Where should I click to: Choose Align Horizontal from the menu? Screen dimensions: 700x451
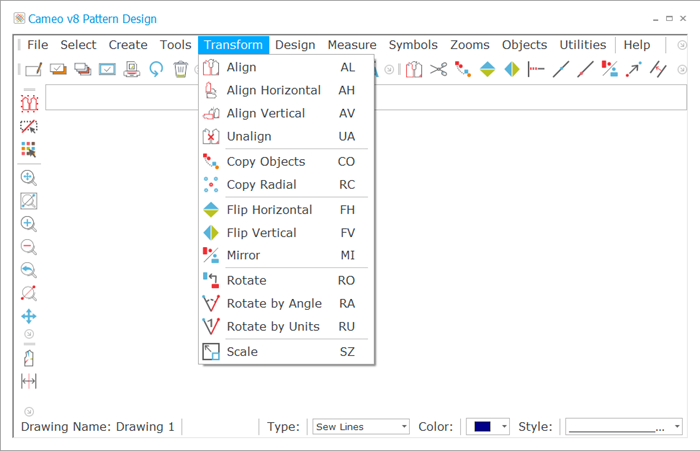click(x=286, y=91)
